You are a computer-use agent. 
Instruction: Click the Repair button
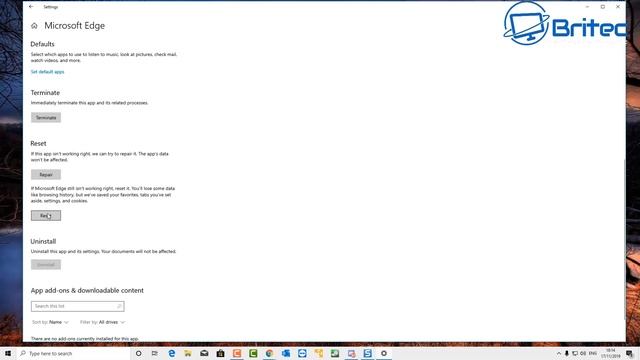tap(46, 175)
